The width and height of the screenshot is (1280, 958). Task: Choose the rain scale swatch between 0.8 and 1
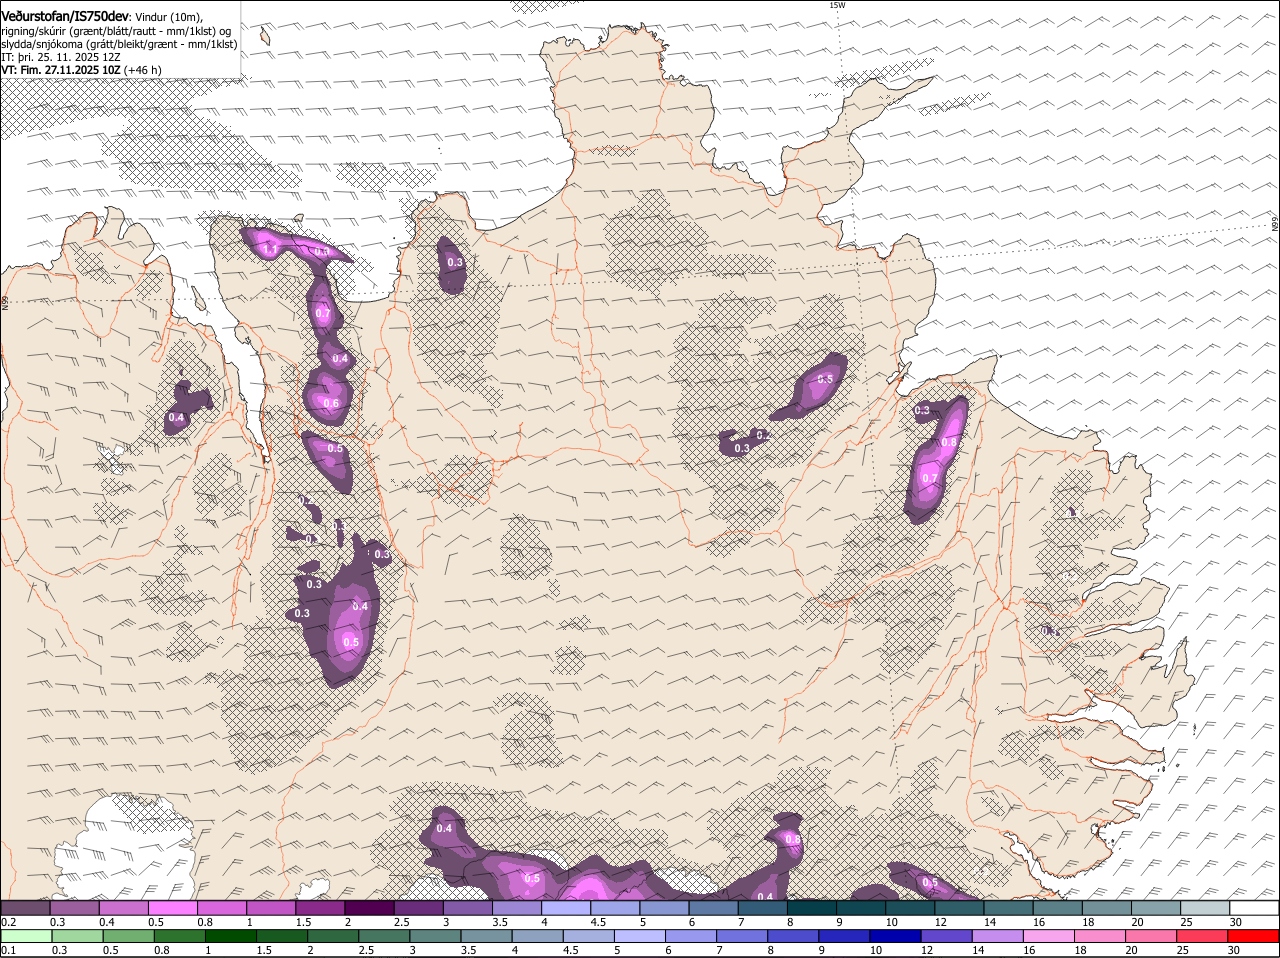[x=179, y=937]
